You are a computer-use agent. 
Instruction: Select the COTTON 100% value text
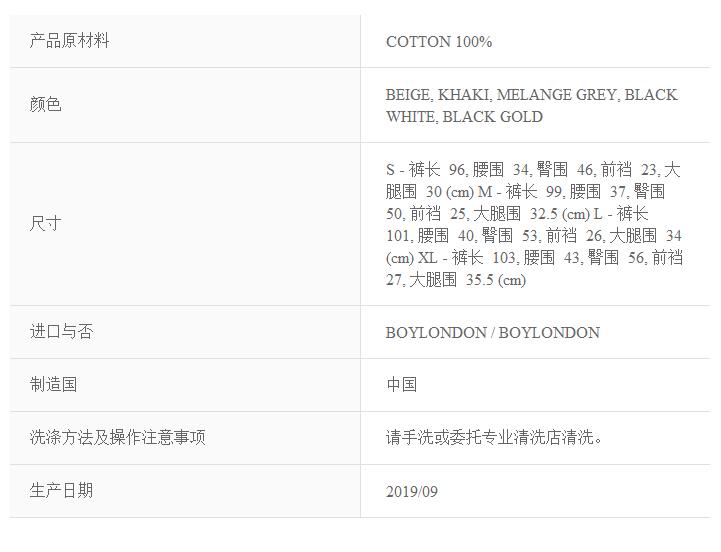pyautogui.click(x=439, y=42)
